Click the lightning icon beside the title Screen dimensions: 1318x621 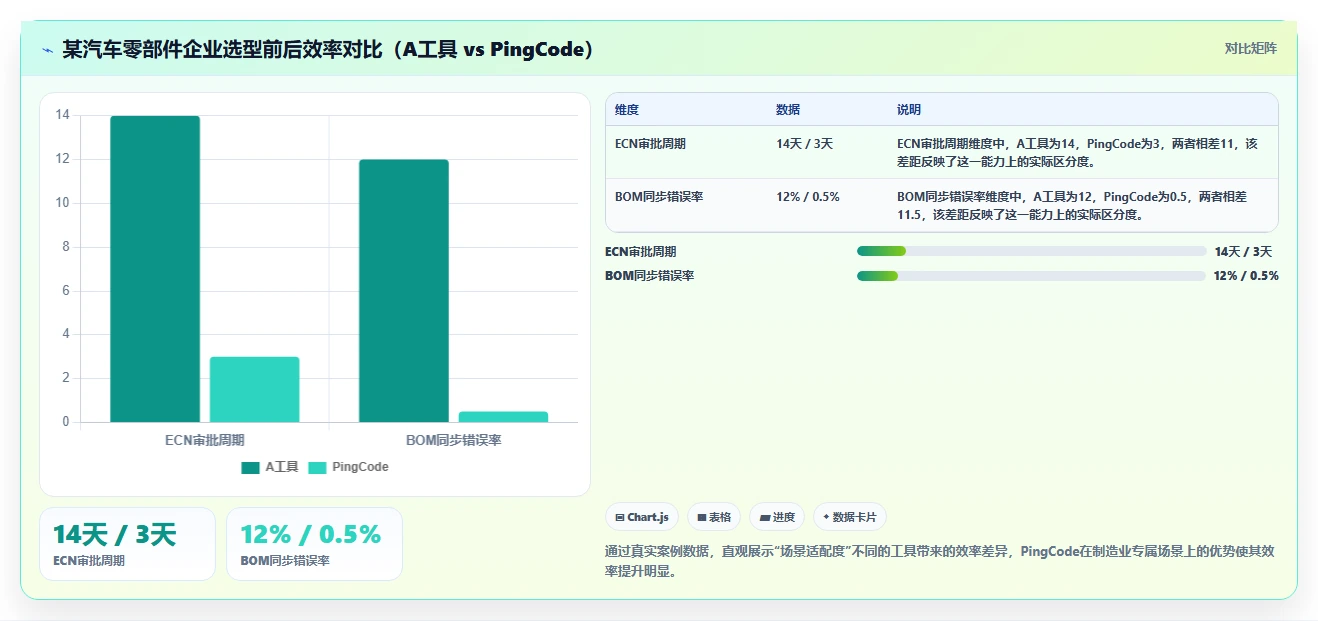click(x=47, y=50)
